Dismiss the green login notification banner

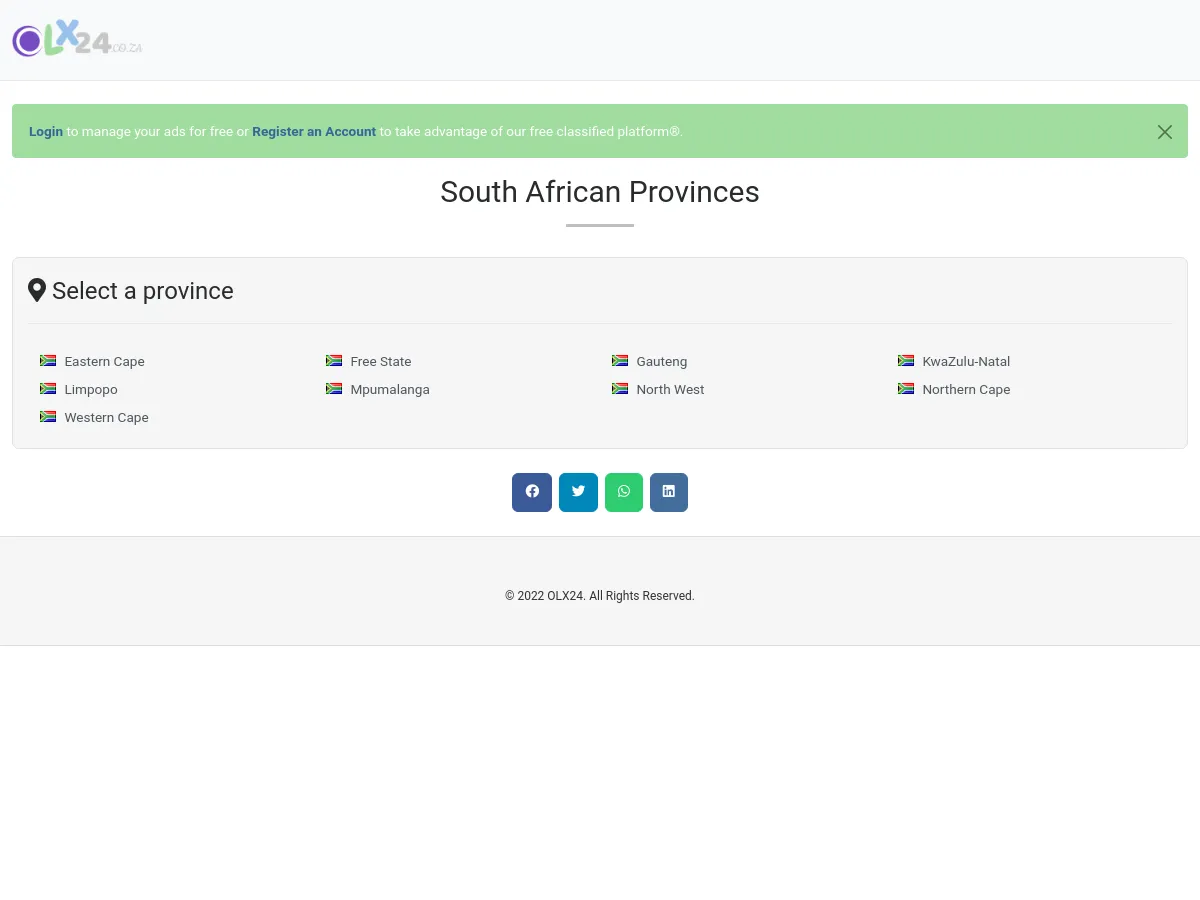[x=1164, y=131]
